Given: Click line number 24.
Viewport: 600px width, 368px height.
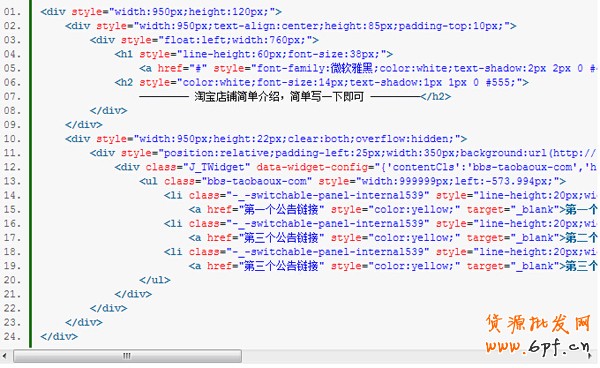Looking at the screenshot, I should coord(12,337).
